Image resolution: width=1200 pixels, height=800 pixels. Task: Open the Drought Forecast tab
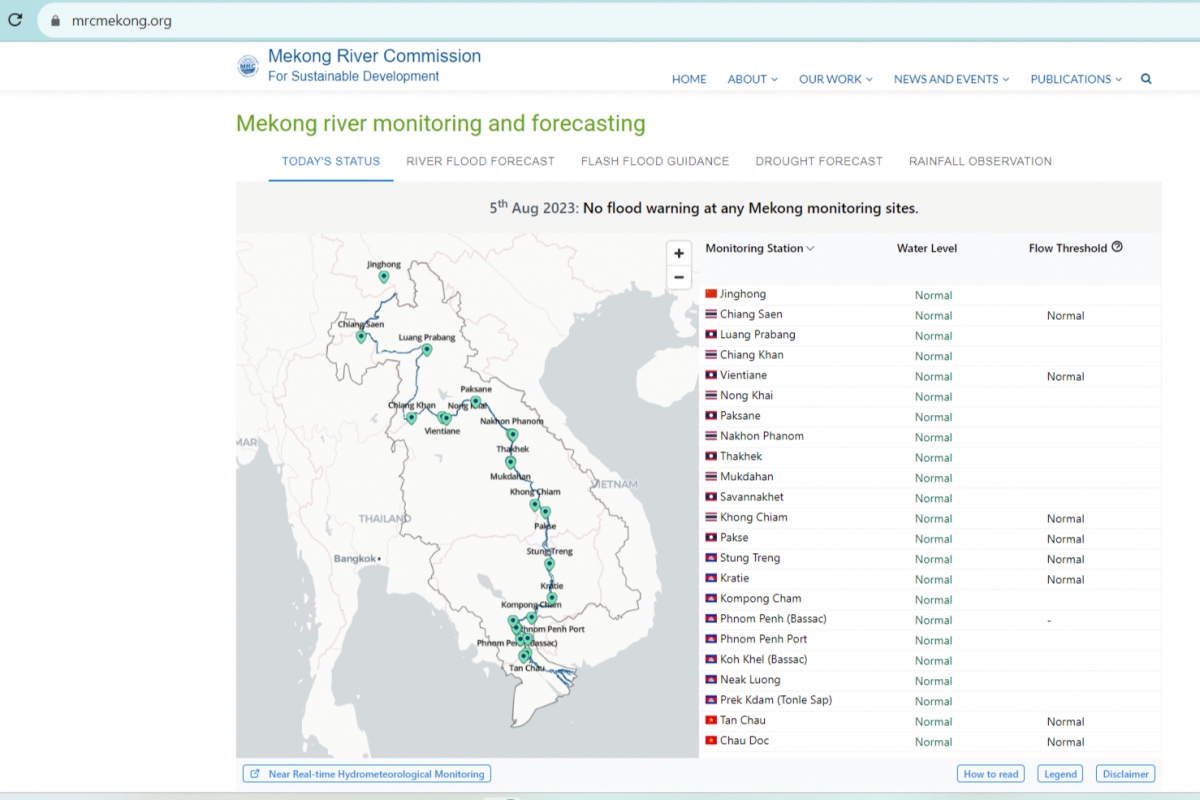818,161
